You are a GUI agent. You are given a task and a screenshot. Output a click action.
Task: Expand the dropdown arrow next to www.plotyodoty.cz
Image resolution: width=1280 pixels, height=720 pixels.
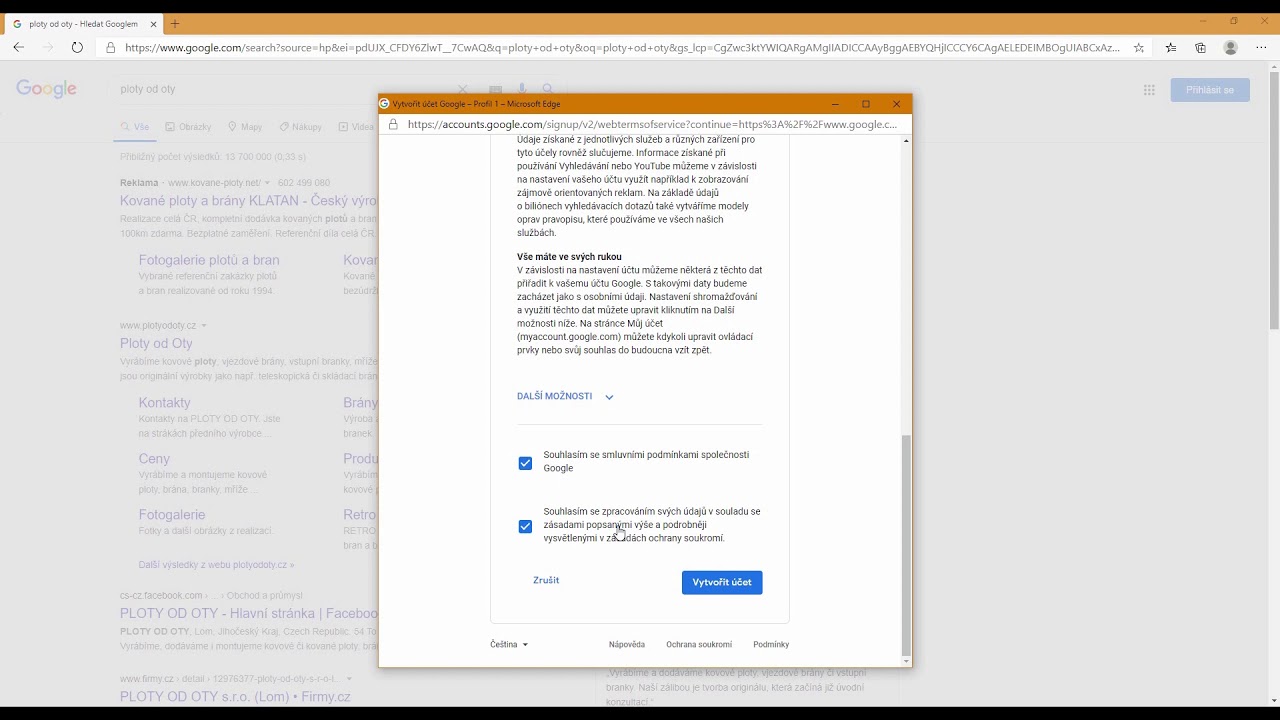coord(204,326)
